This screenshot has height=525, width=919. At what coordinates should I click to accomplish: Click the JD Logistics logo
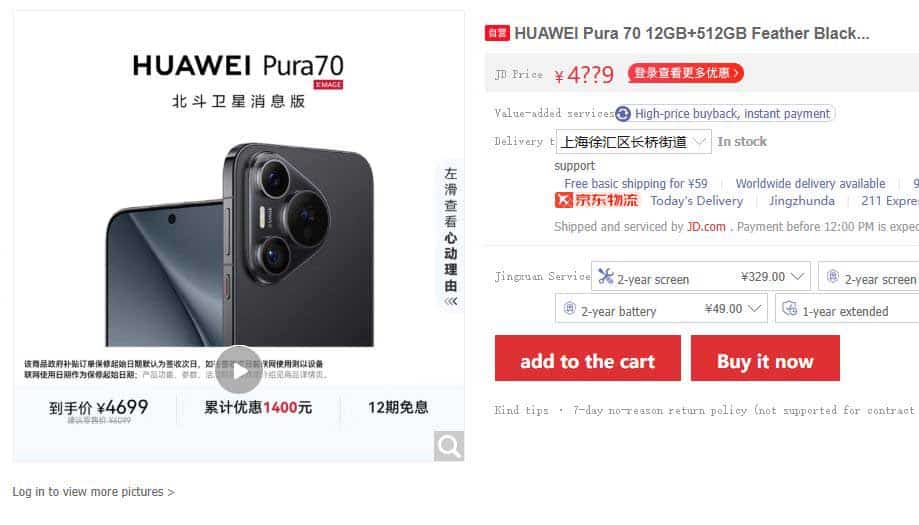(597, 200)
